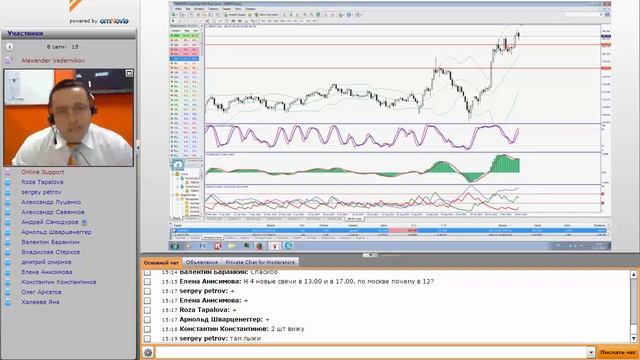The height and width of the screenshot is (360, 640).
Task: Select participant name Халеева Яна
Action: point(40,302)
